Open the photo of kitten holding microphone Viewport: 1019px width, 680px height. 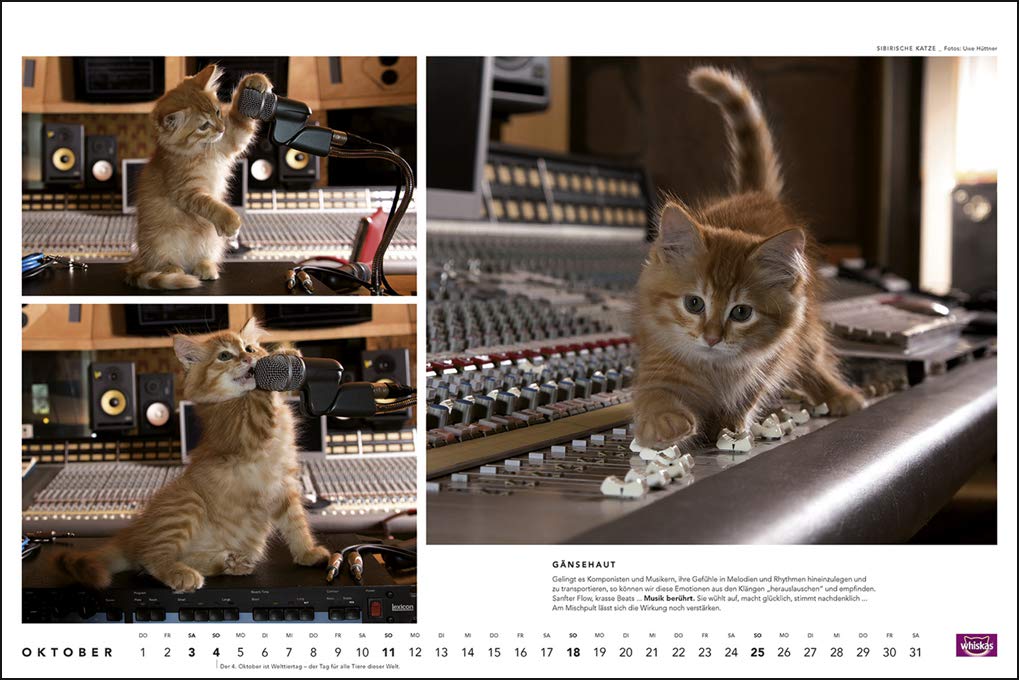[220, 176]
